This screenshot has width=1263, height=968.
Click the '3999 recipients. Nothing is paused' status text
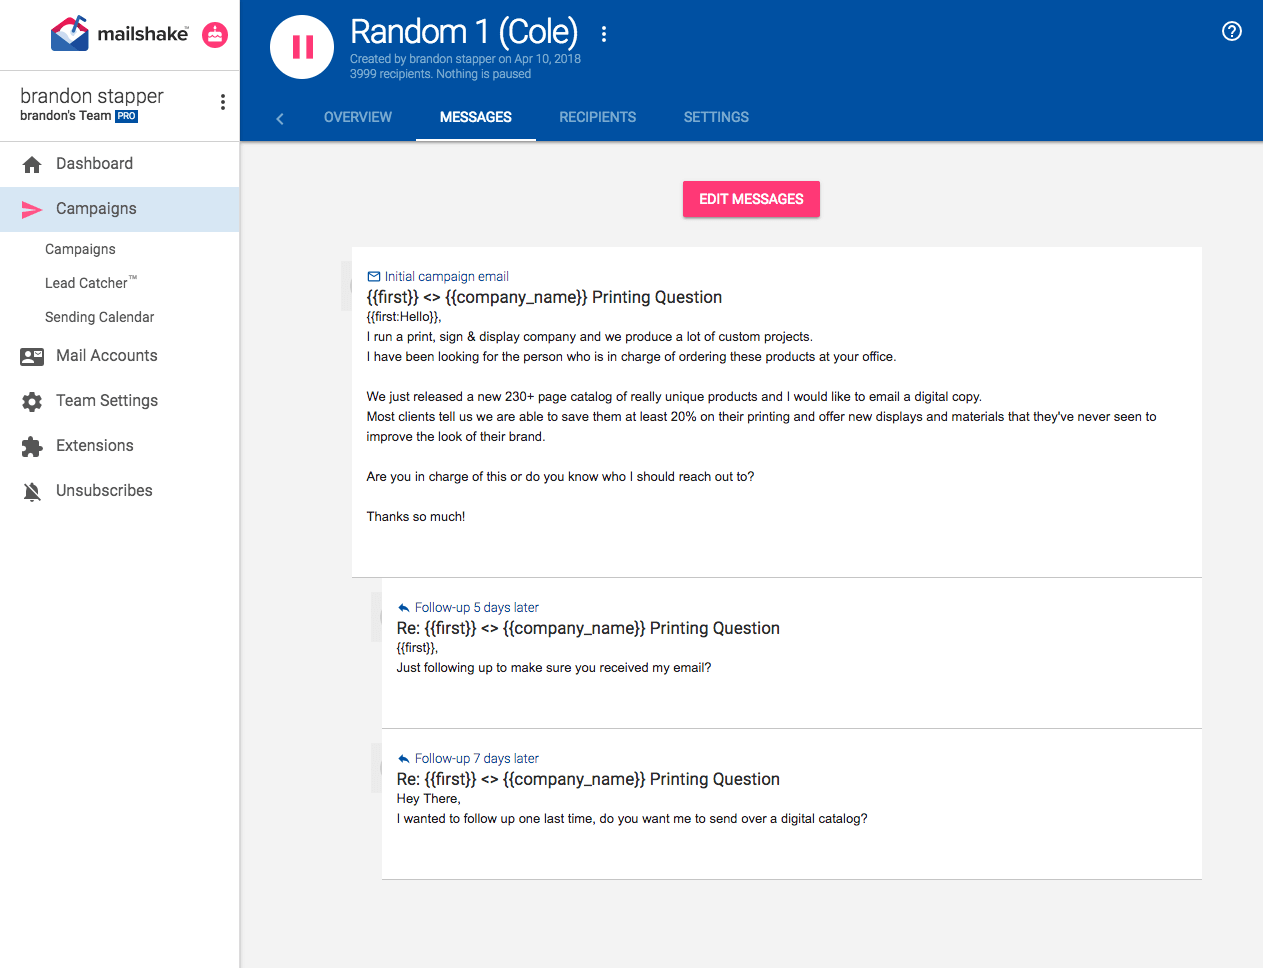(x=440, y=74)
